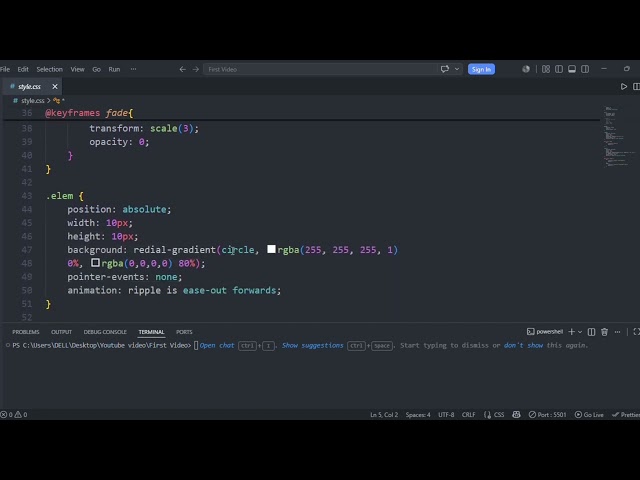Toggle the secondary side bar
The height and width of the screenshot is (480, 640).
point(585,69)
